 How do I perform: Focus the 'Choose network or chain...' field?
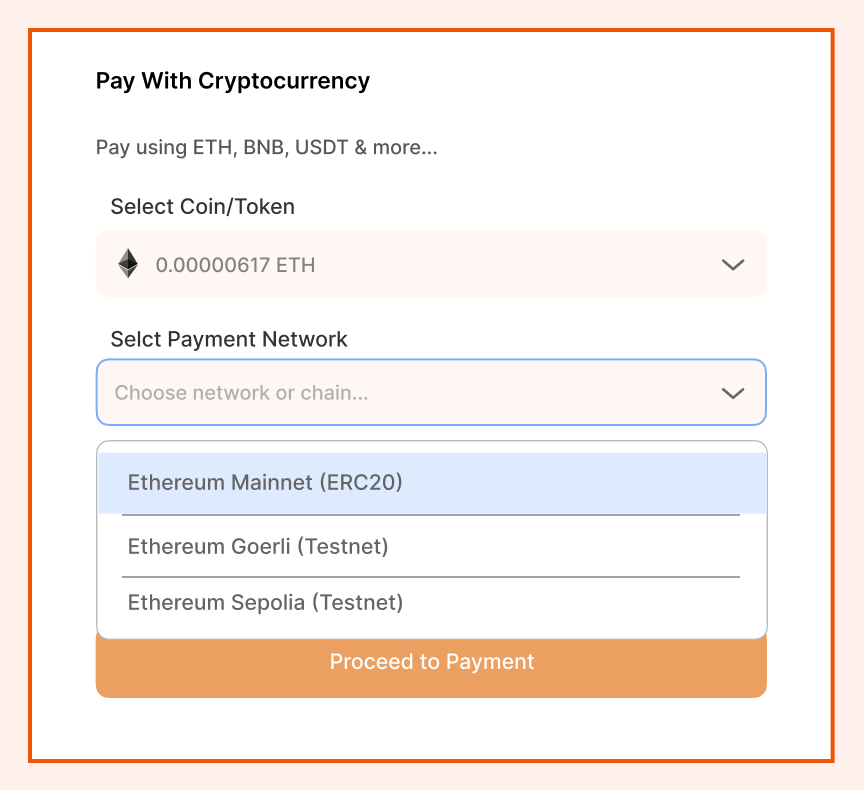400,393
